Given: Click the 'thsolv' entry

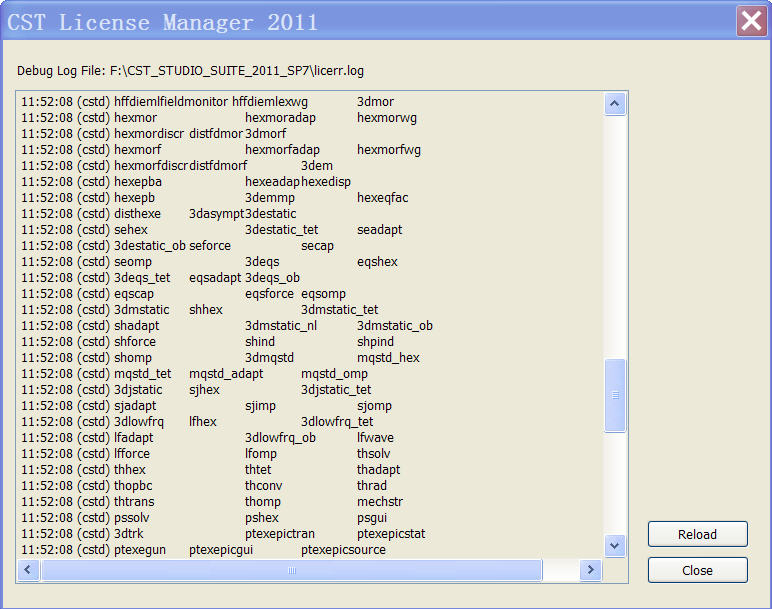Looking at the screenshot, I should [x=374, y=454].
